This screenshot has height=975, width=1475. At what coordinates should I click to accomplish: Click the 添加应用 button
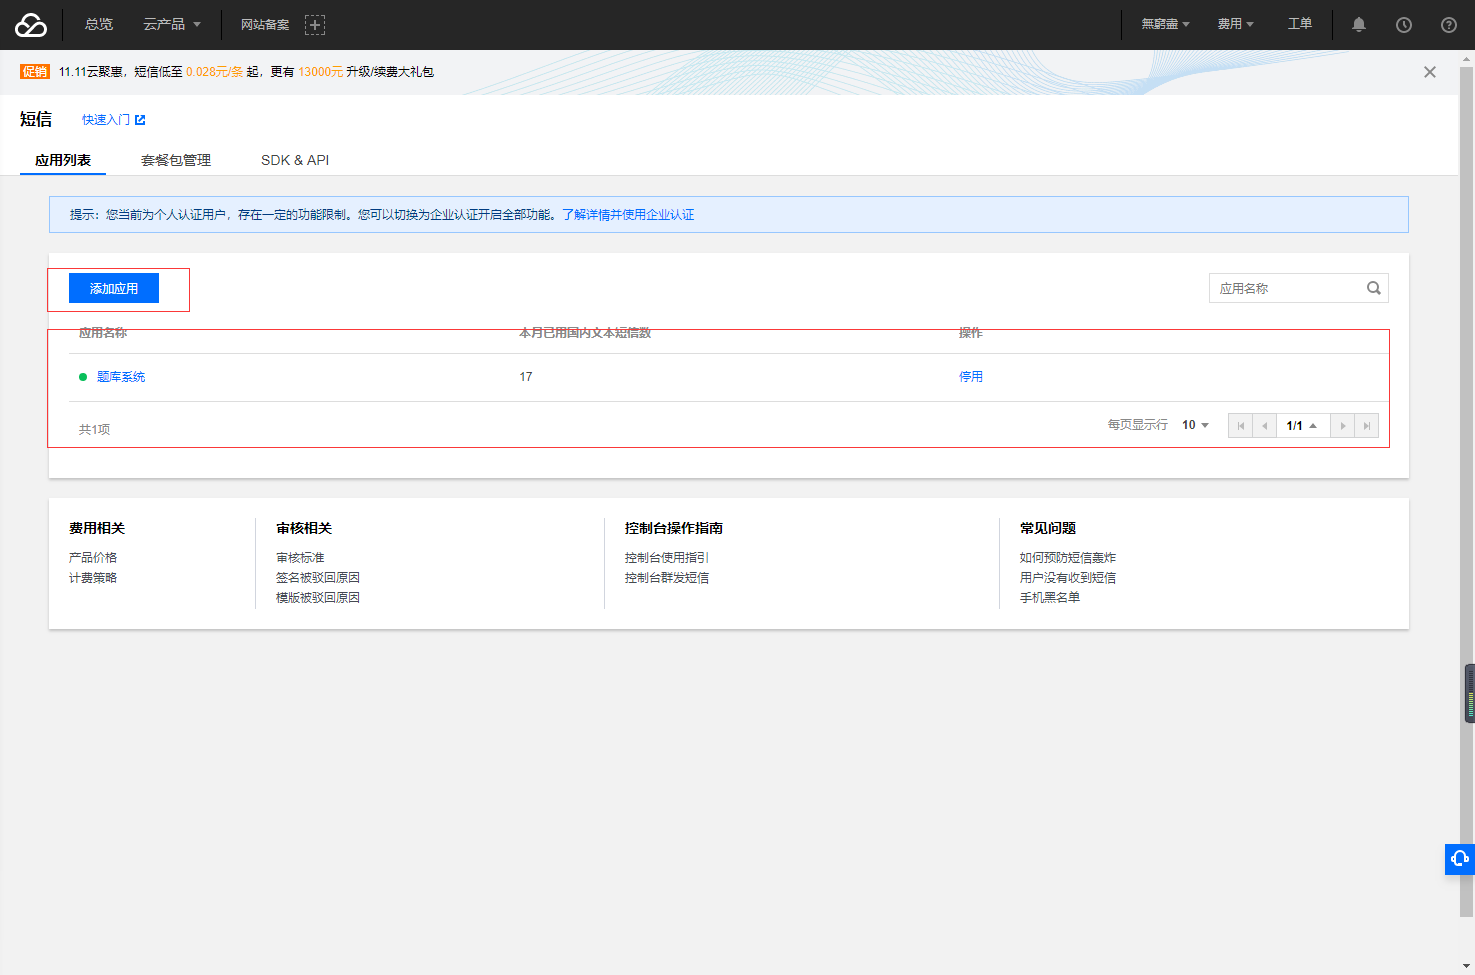click(114, 288)
